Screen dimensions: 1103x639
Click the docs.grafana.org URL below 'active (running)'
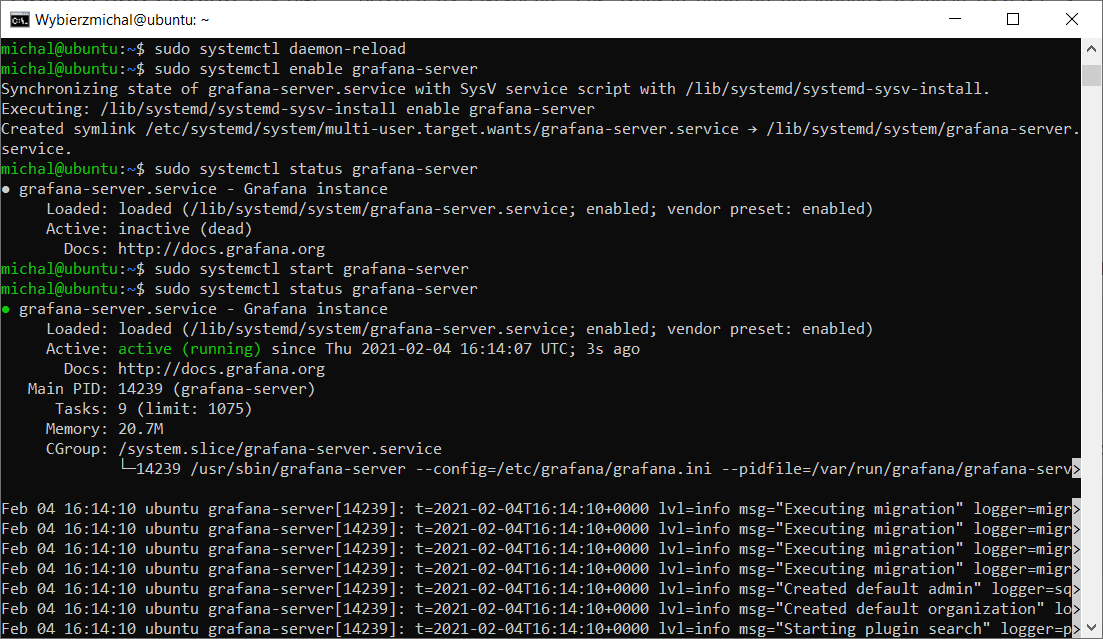pyautogui.click(x=222, y=369)
